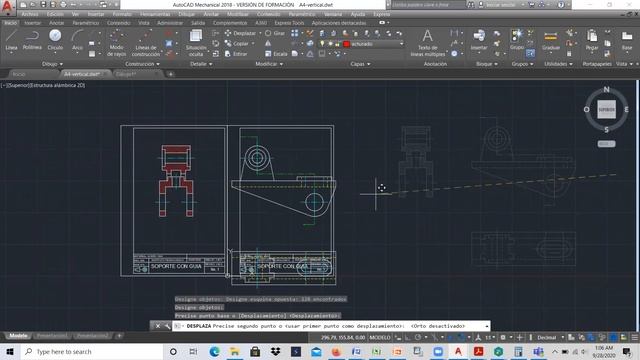
Task: Click the AutoCAD application menu logo
Action: pos(7,7)
